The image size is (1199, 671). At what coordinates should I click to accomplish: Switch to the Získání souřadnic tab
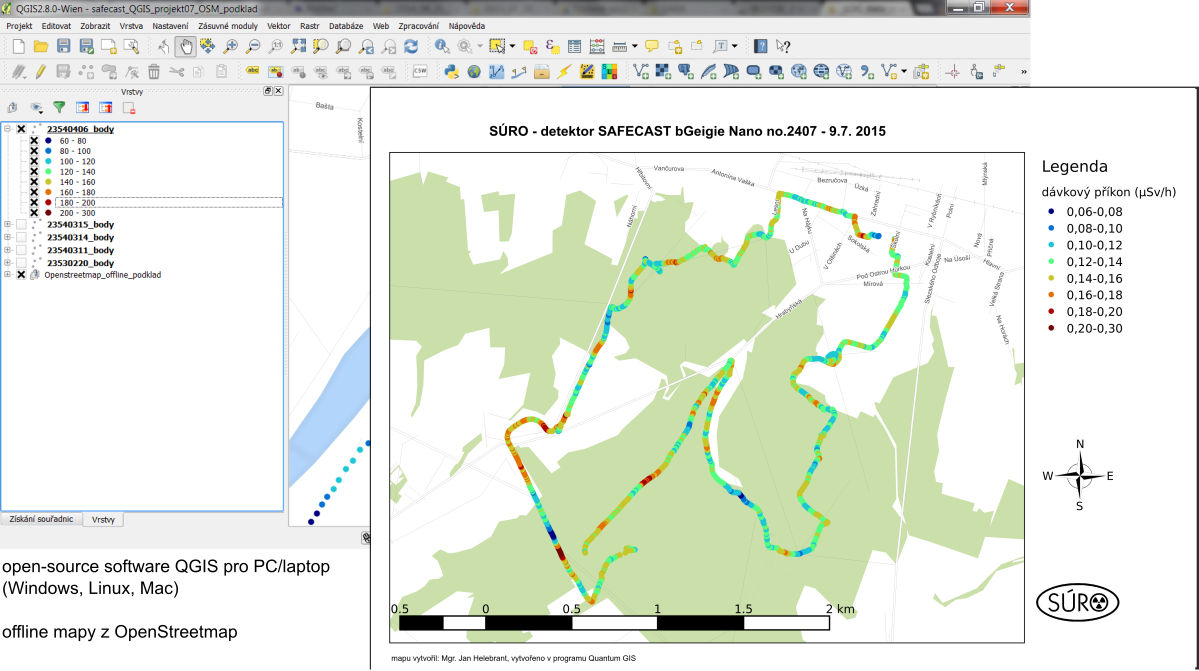[x=41, y=519]
